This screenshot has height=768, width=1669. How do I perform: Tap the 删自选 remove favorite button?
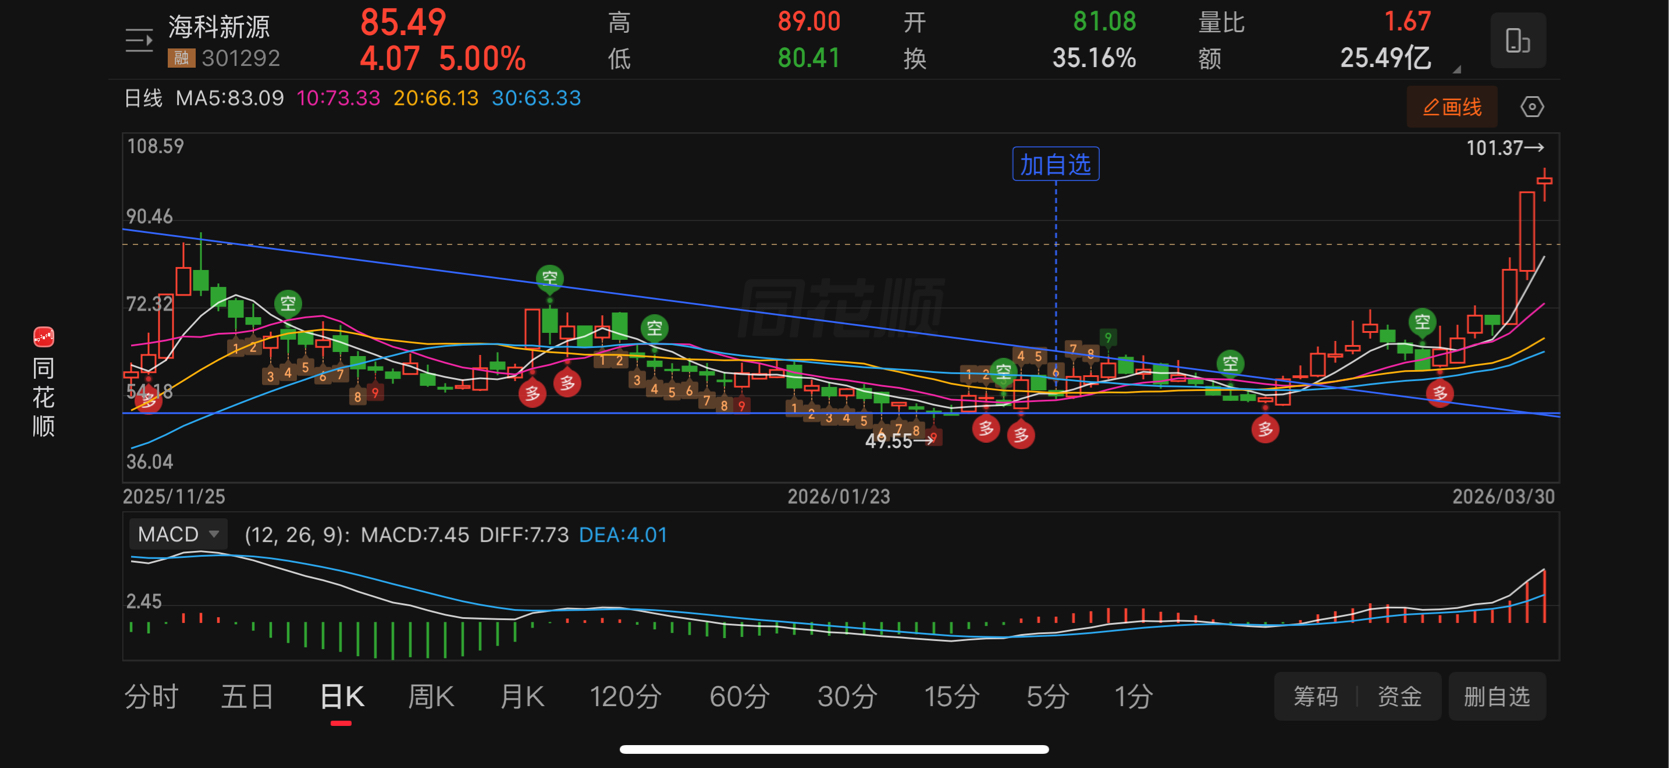click(1497, 696)
